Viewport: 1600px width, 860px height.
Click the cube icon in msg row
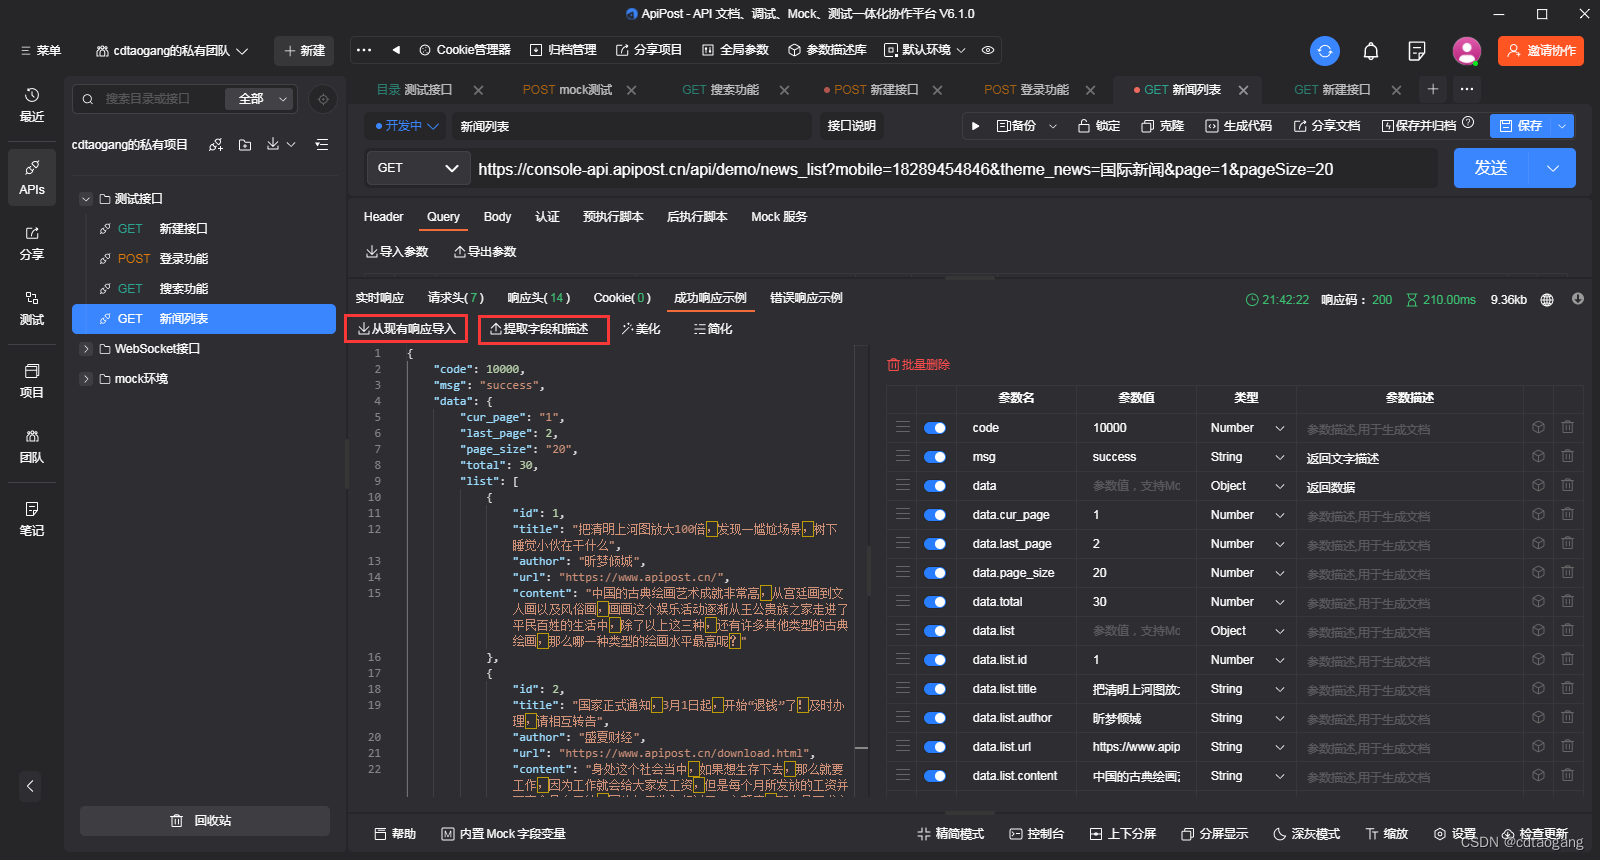(1538, 456)
